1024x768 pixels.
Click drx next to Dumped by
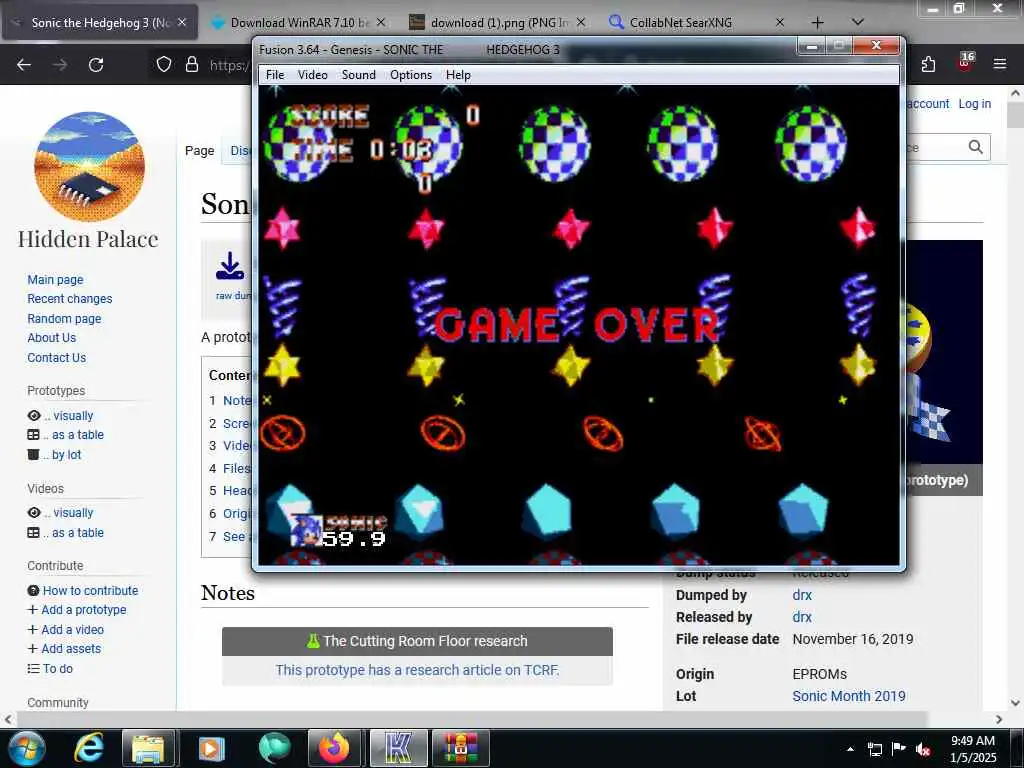pyautogui.click(x=802, y=595)
